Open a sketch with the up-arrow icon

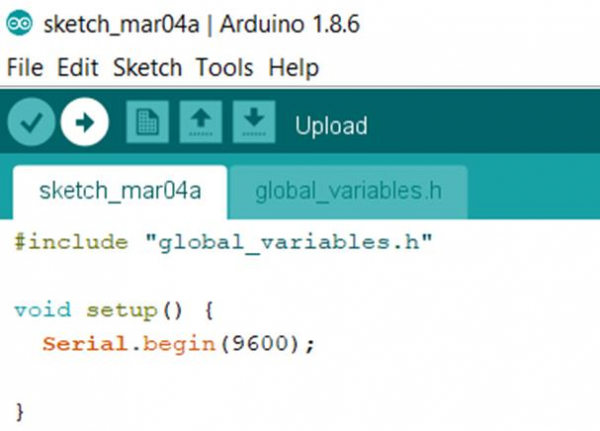(x=201, y=122)
